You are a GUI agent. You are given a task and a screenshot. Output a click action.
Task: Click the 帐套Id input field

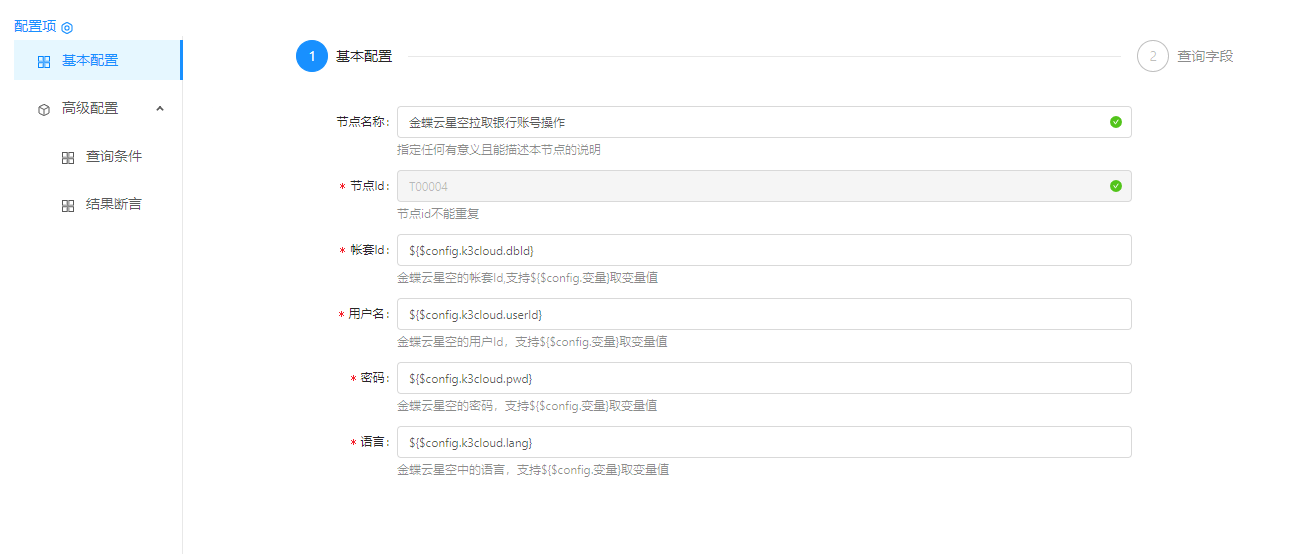[x=764, y=250]
